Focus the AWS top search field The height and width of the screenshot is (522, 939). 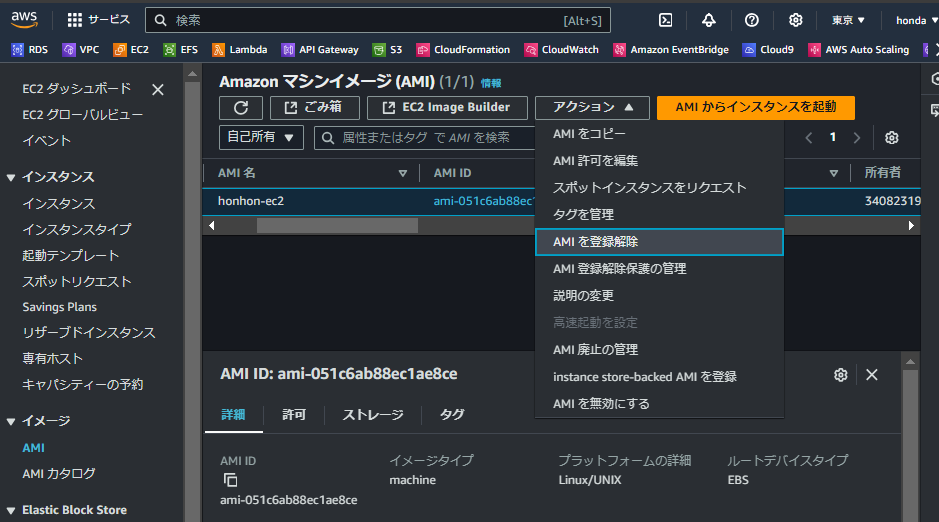[378, 20]
